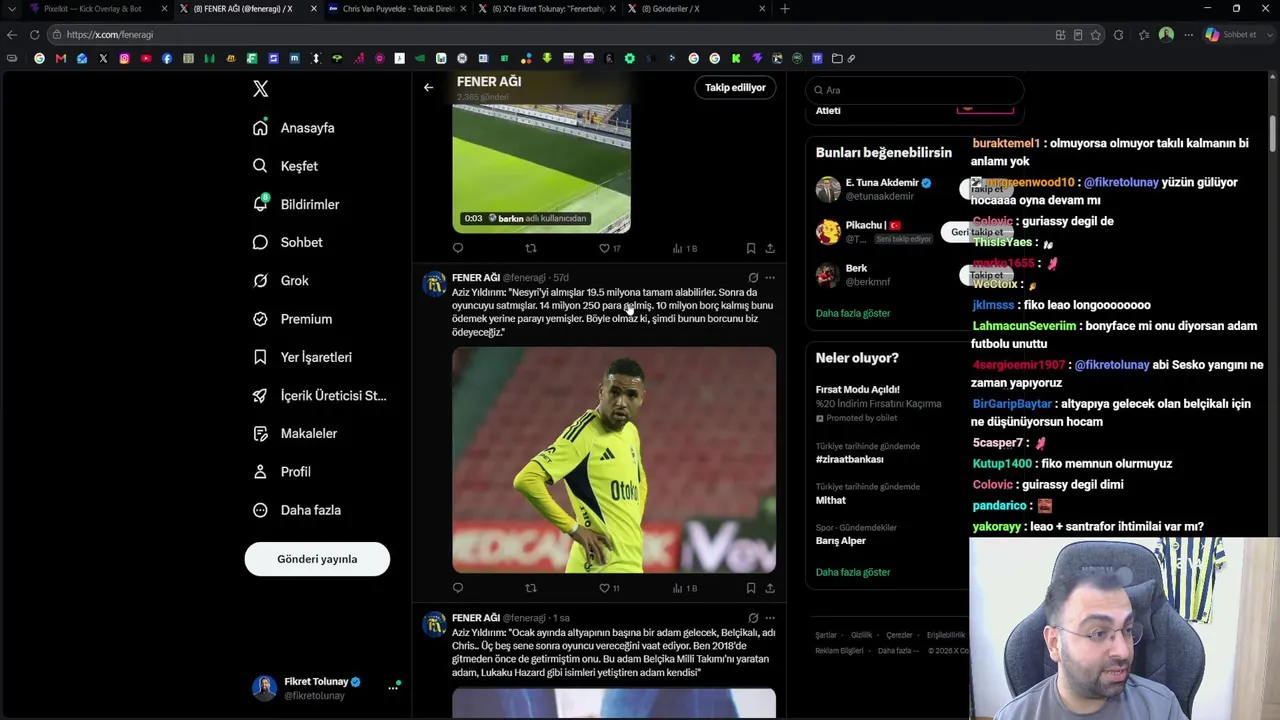Viewport: 1280px width, 720px height.
Task: Open Keşfet search page
Action: (286, 166)
